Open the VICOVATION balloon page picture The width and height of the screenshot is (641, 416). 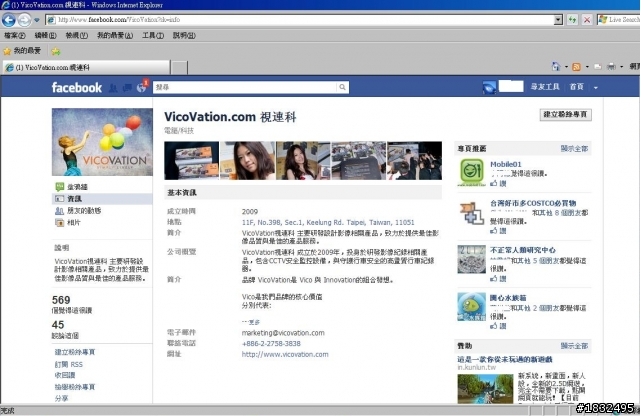[x=102, y=142]
